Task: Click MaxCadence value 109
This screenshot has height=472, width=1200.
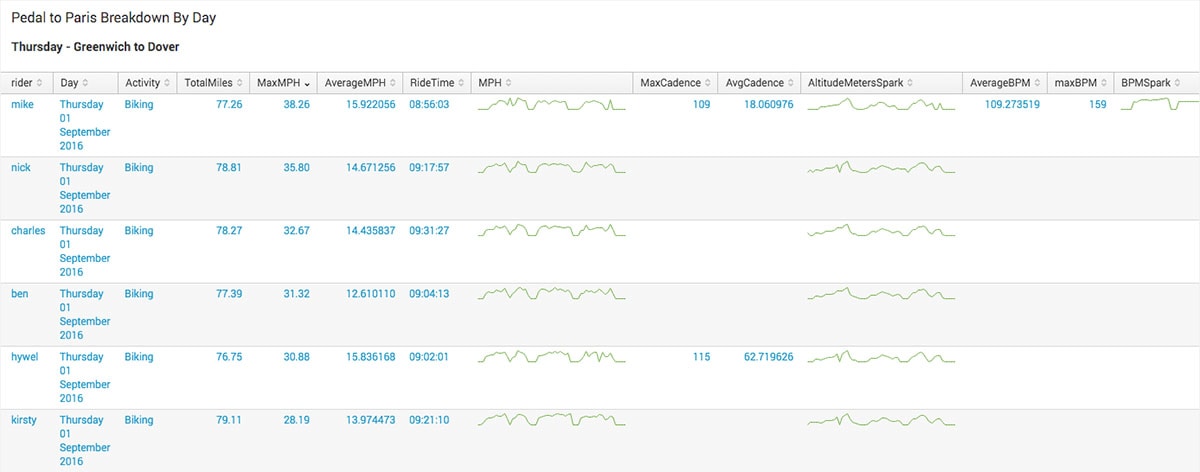Action: 701,104
